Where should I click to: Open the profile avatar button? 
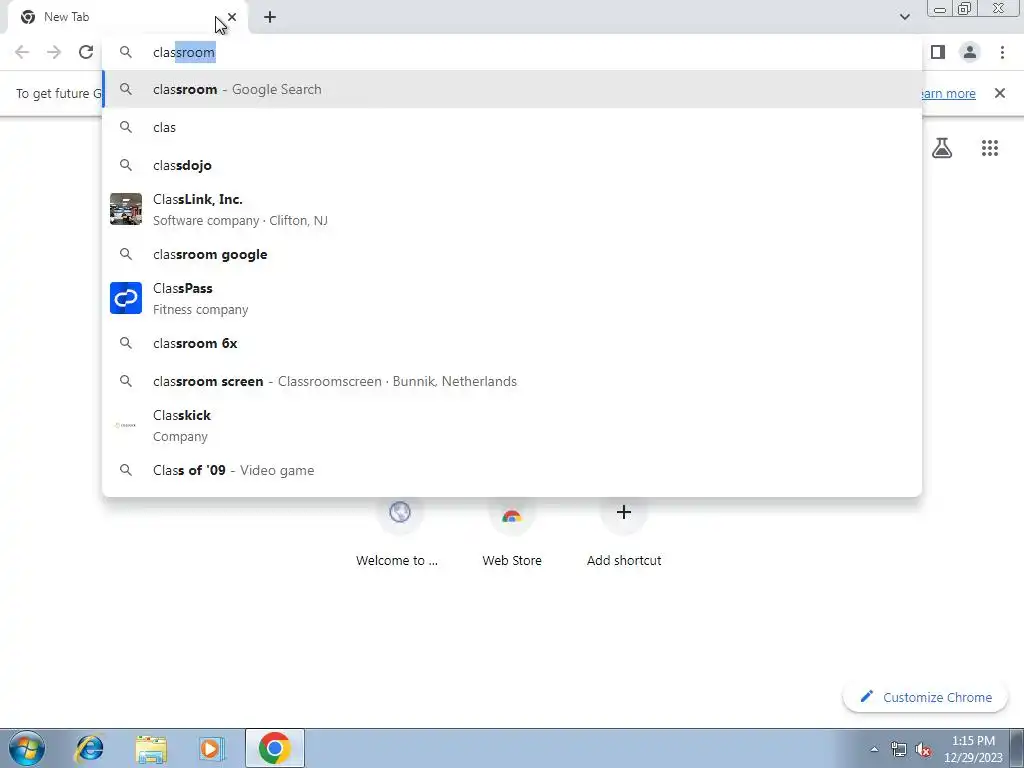970,52
